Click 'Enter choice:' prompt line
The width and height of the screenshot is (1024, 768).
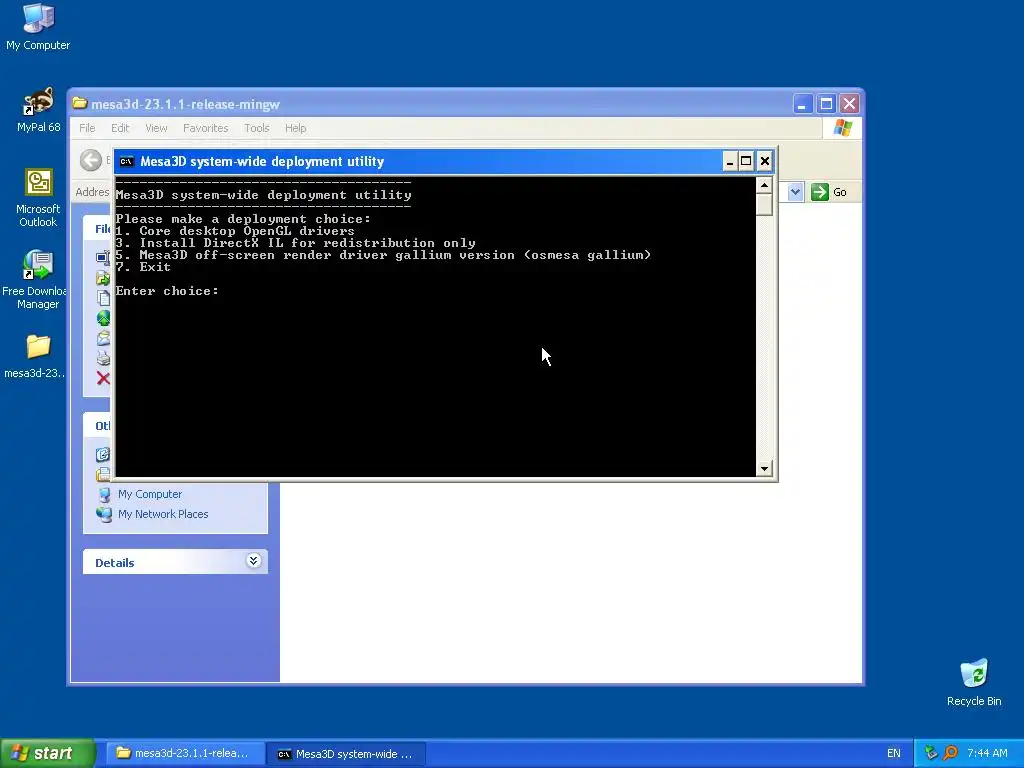(167, 291)
